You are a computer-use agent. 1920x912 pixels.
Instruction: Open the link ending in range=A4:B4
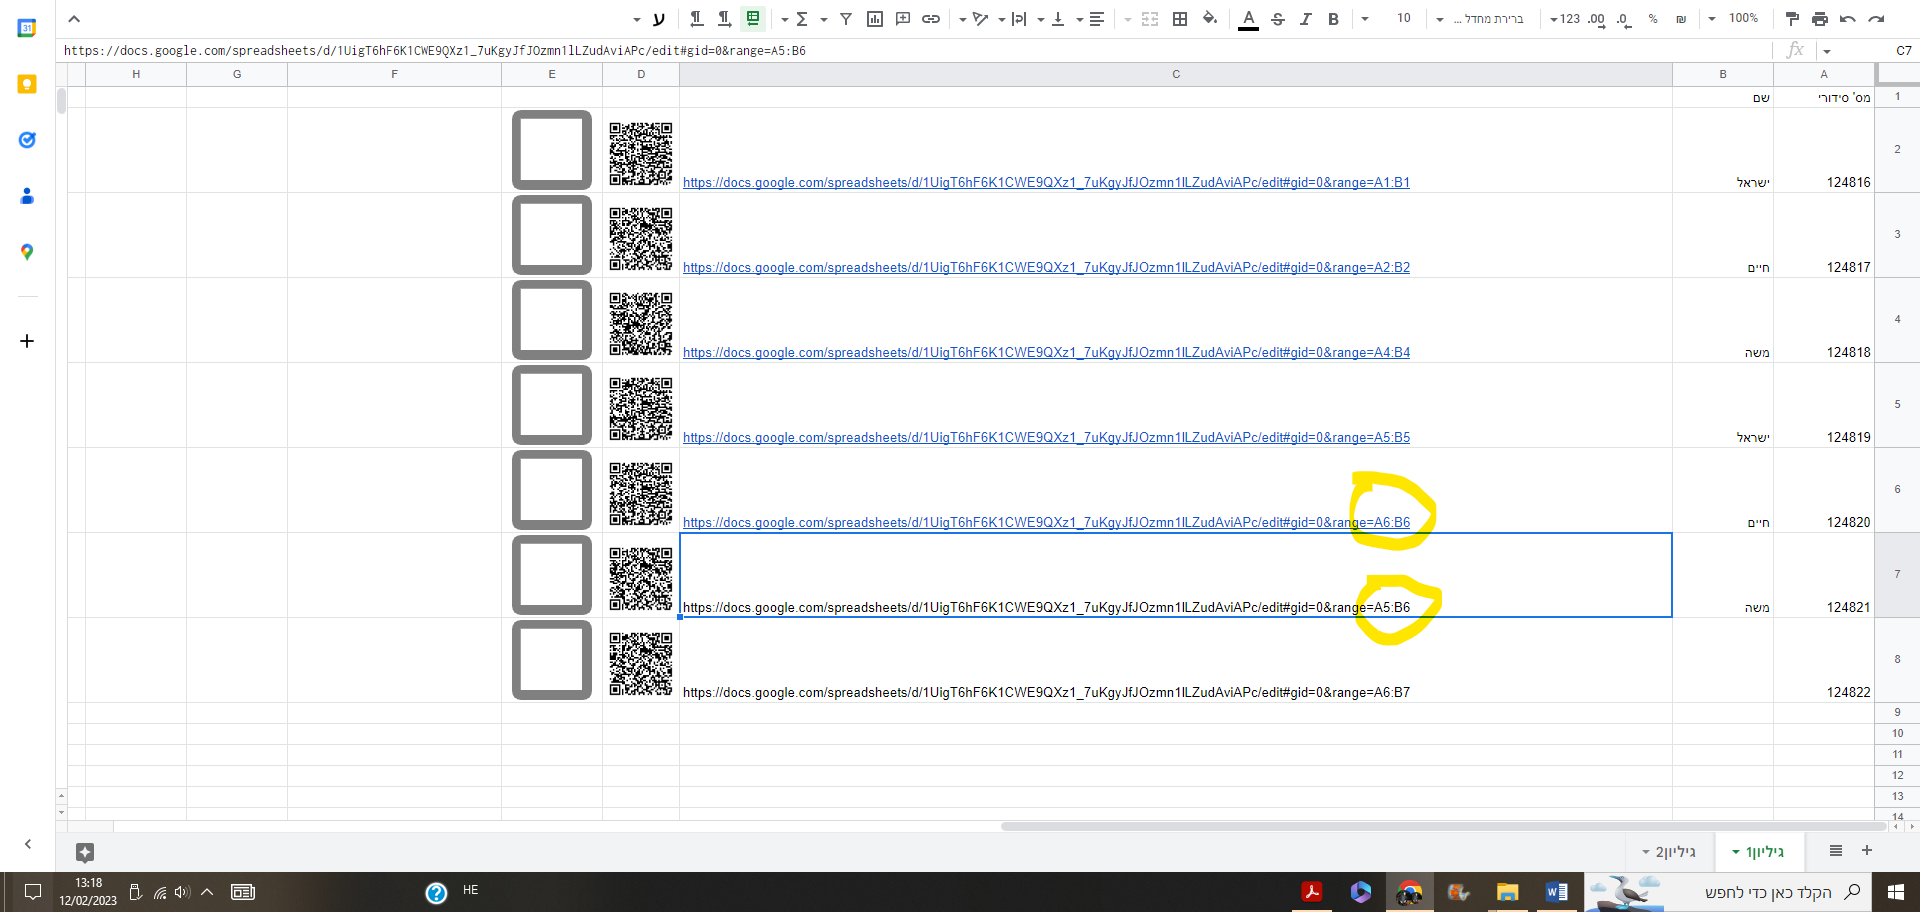click(x=1046, y=353)
